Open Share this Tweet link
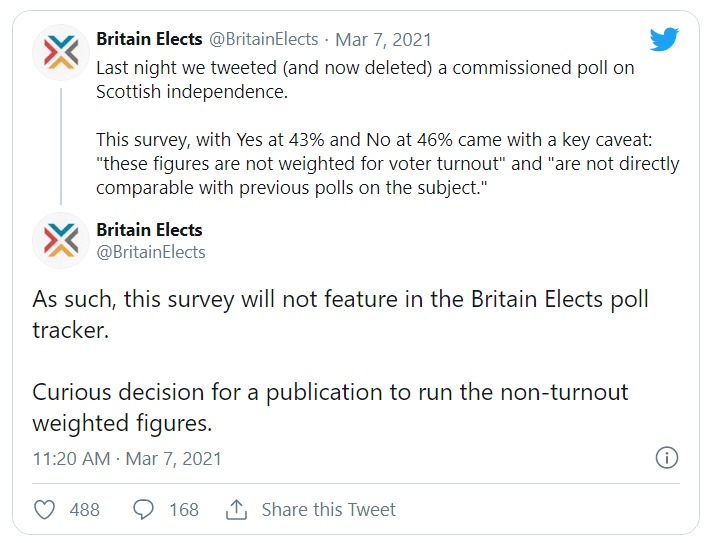 click(x=328, y=510)
